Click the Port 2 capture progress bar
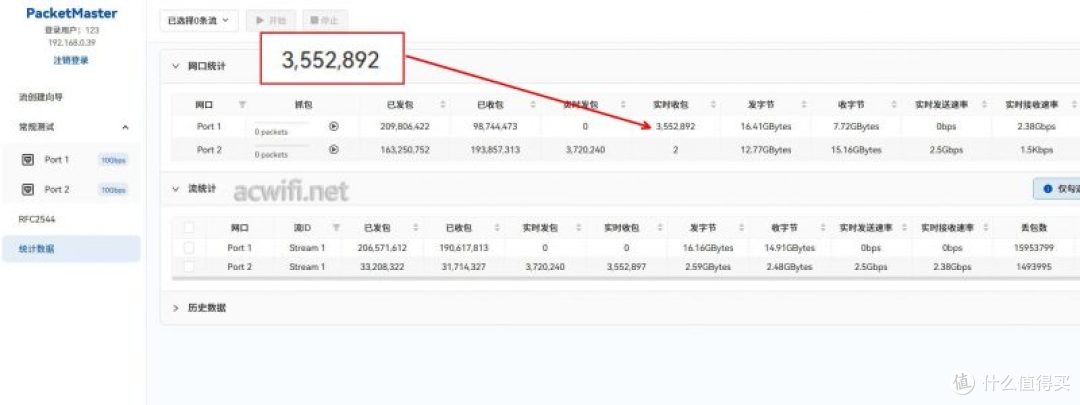Image resolution: width=1080 pixels, height=405 pixels. [x=282, y=147]
